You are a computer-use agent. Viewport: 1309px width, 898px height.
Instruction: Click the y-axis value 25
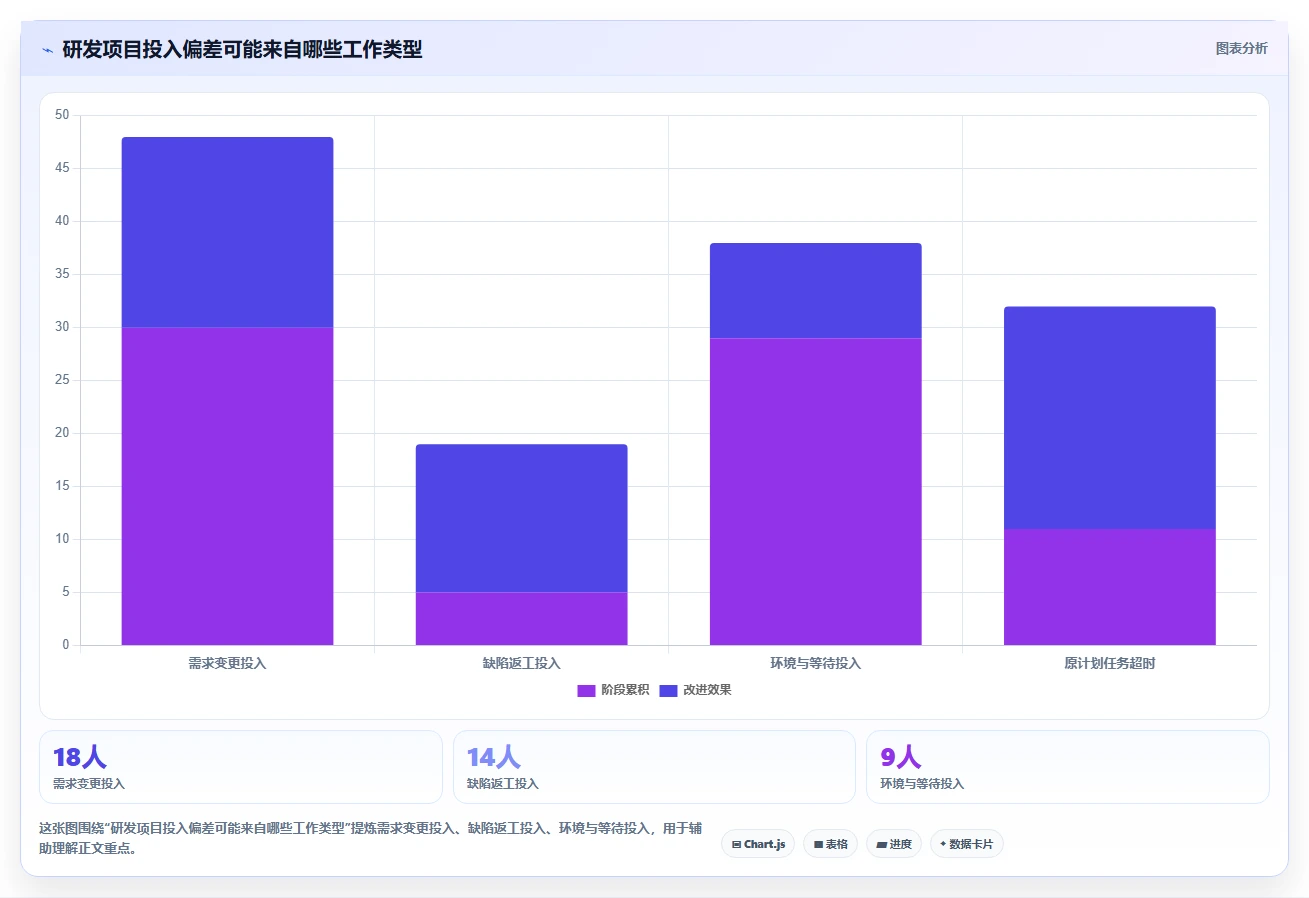coord(62,380)
